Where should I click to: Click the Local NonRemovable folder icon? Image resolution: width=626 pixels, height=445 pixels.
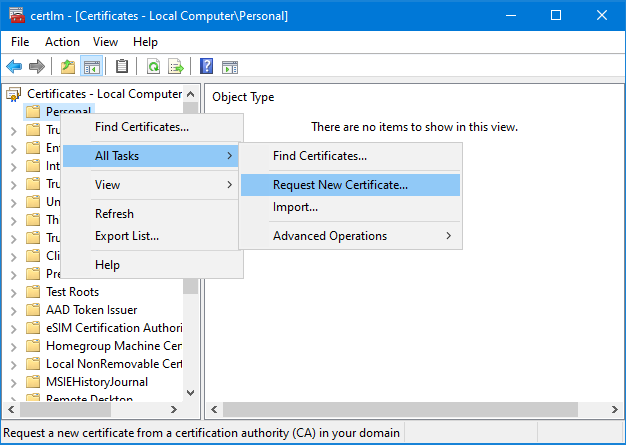point(33,364)
